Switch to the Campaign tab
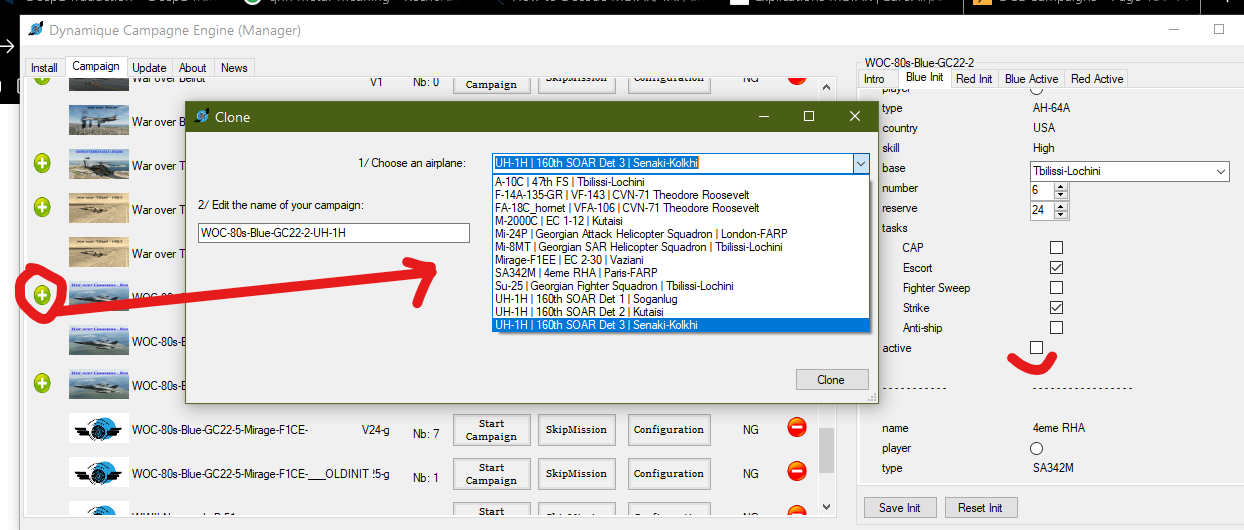The height and width of the screenshot is (530, 1244). tap(96, 66)
